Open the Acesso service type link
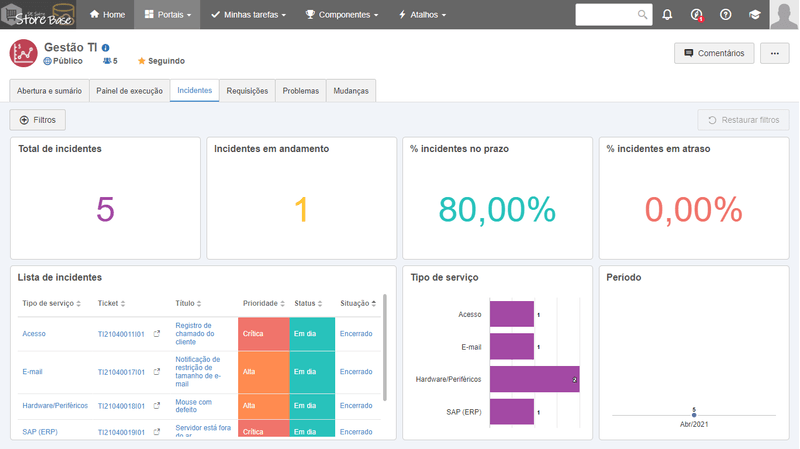This screenshot has width=800, height=449. click(x=34, y=334)
